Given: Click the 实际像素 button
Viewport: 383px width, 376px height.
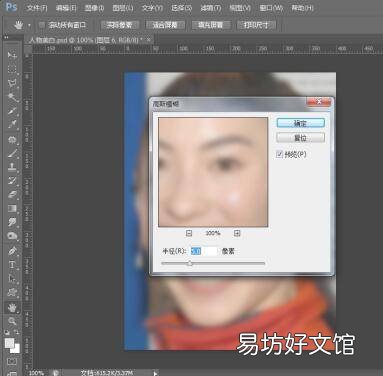Looking at the screenshot, I should [119, 25].
